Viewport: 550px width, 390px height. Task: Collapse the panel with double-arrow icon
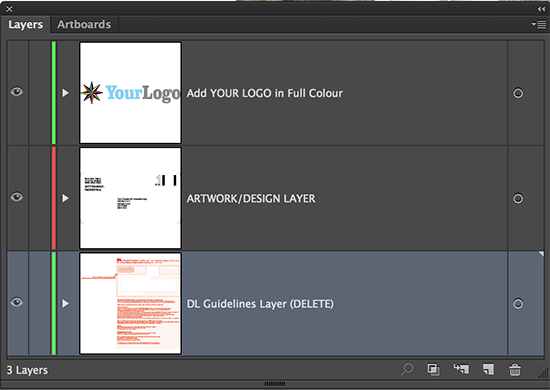pos(541,9)
